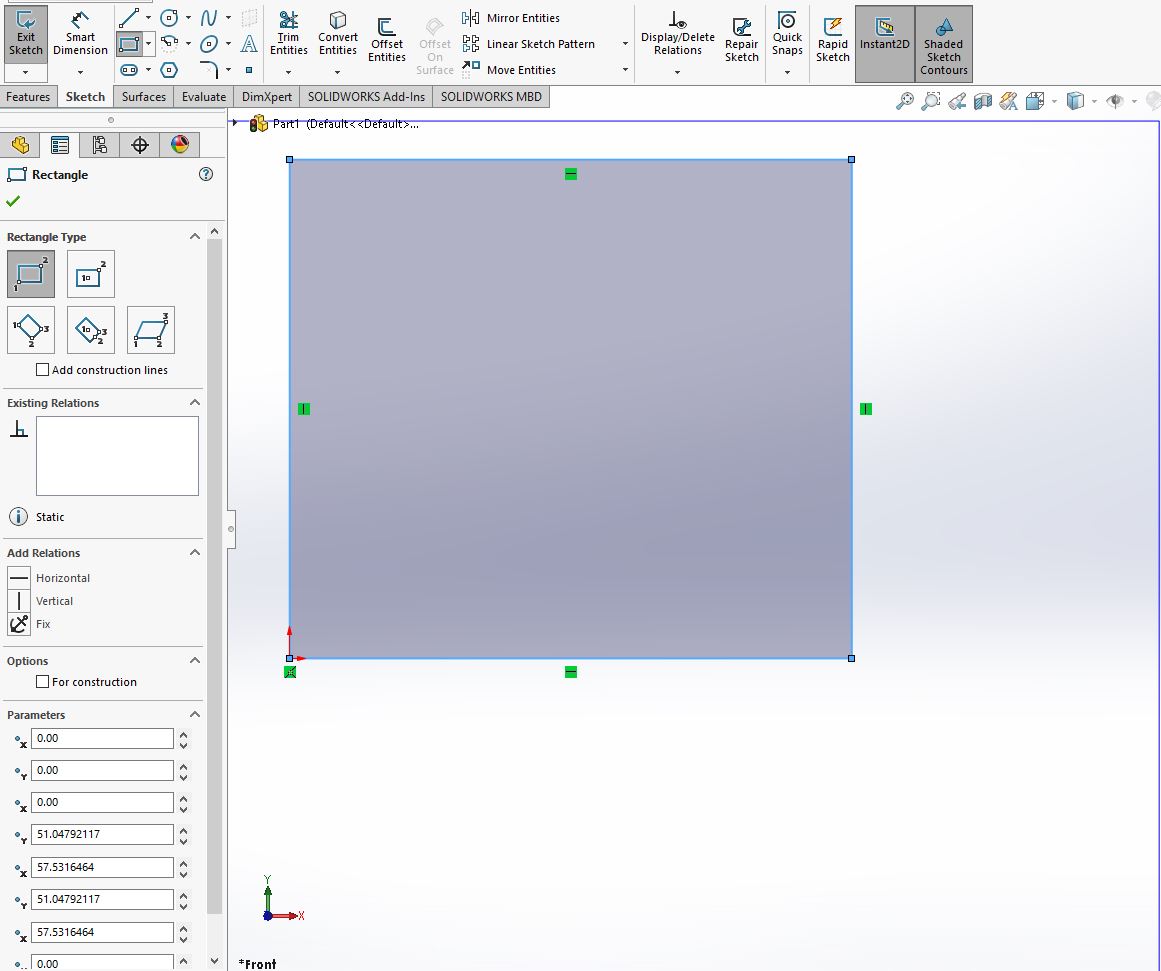
Task: Select the Mirror Entities tool
Action: (x=521, y=17)
